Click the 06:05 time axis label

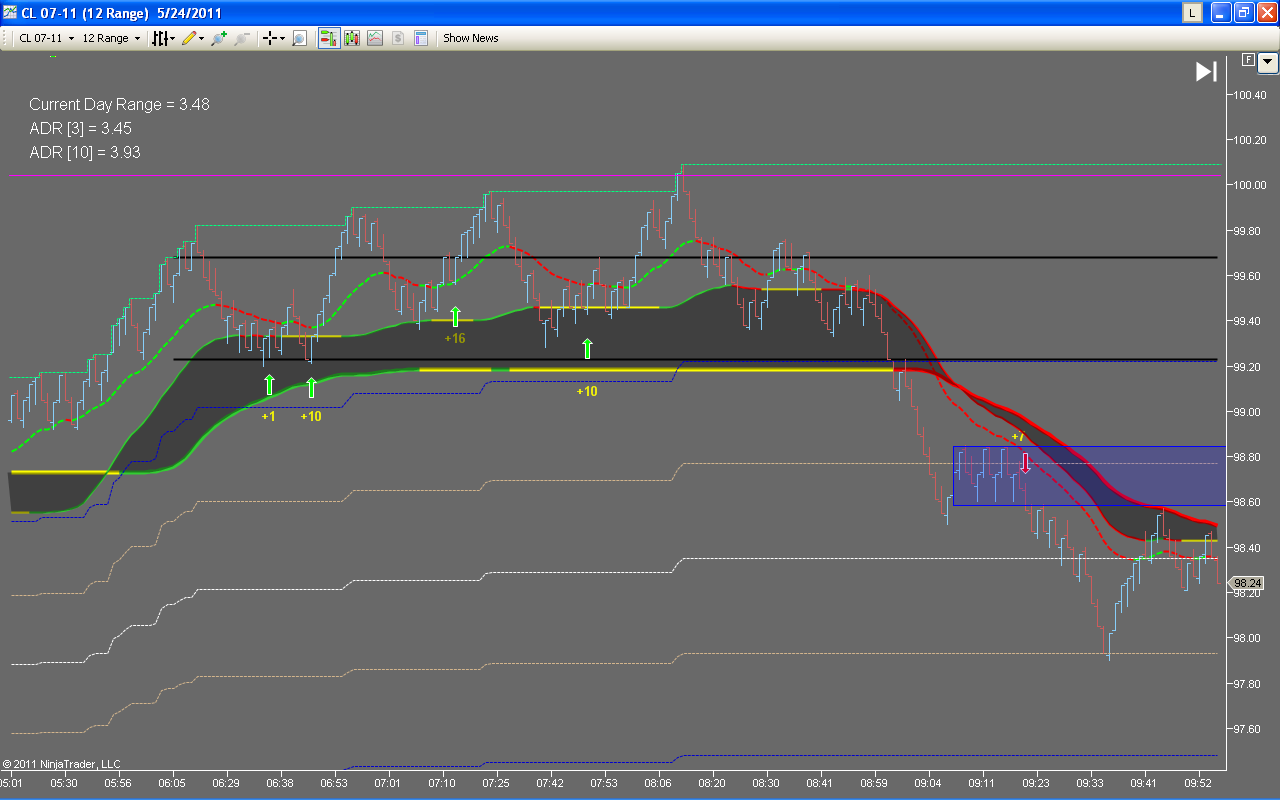coord(172,783)
